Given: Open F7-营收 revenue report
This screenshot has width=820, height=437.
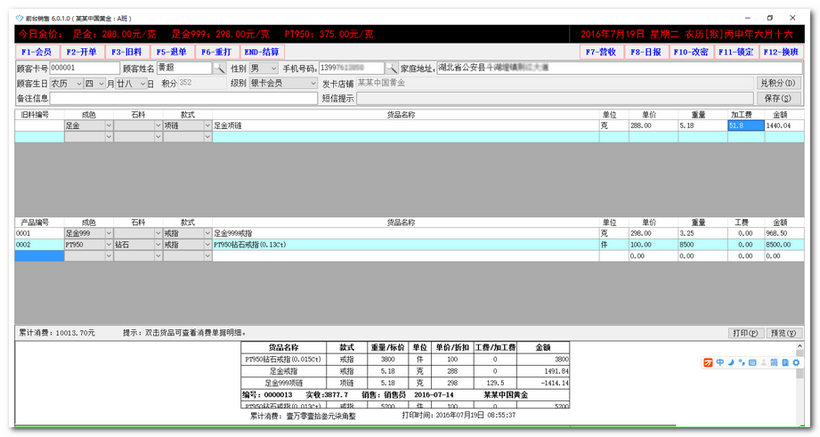Looking at the screenshot, I should 601,52.
